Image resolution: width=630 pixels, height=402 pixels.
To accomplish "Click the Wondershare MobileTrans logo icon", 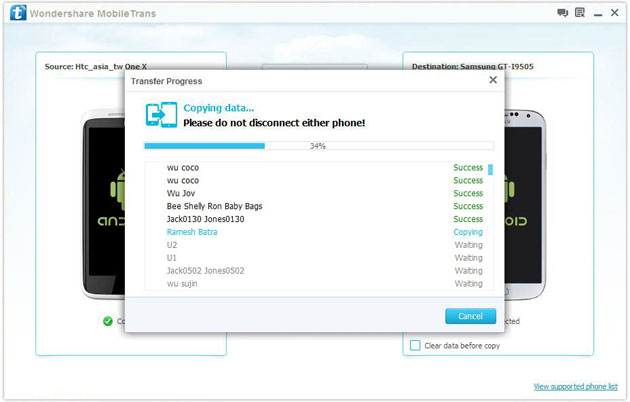I will (18, 13).
